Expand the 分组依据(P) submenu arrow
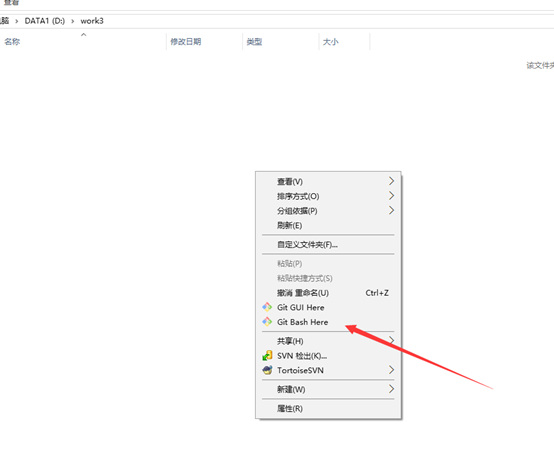The image size is (554, 466). [x=391, y=211]
